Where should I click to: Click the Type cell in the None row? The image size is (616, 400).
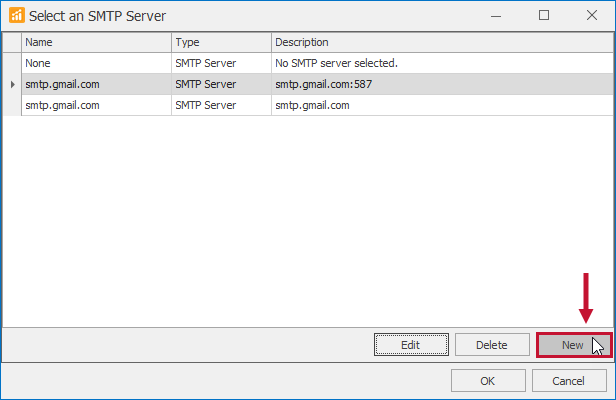[x=220, y=63]
